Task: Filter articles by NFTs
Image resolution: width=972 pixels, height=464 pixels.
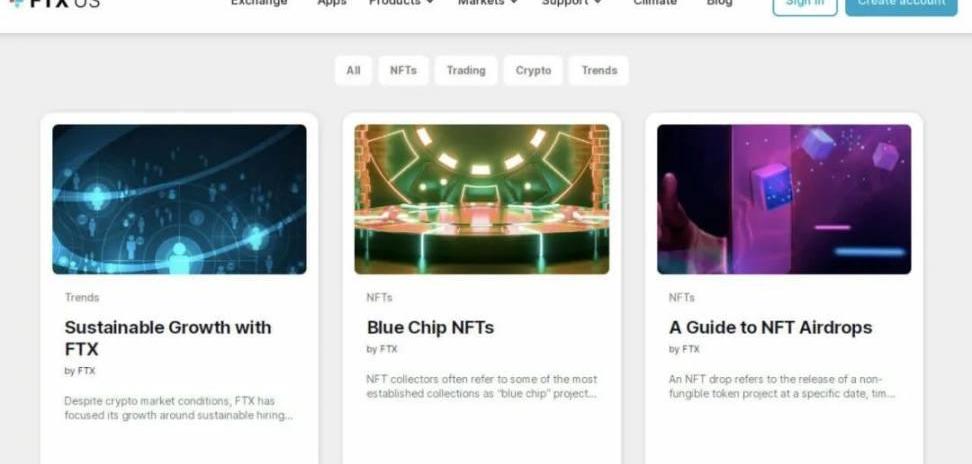Action: [x=404, y=71]
